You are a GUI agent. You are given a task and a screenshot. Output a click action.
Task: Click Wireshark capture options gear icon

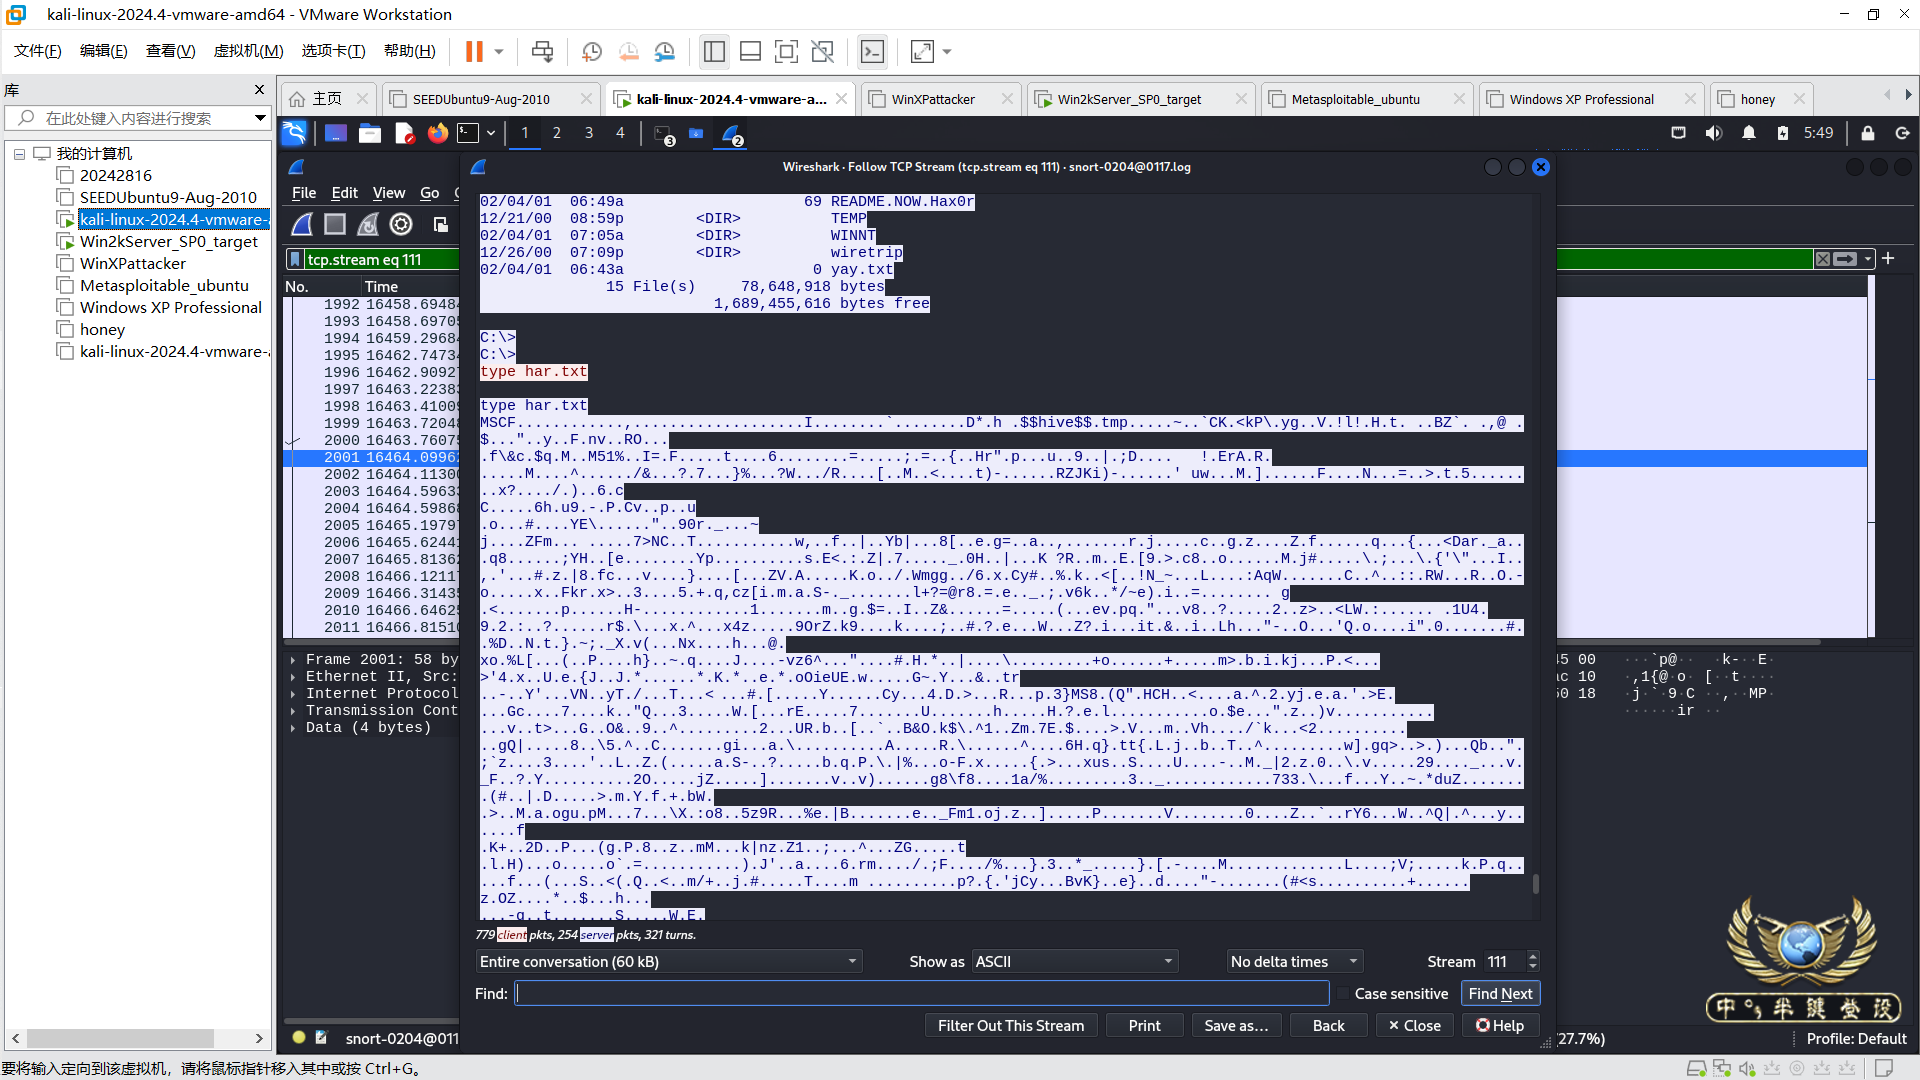[x=401, y=224]
